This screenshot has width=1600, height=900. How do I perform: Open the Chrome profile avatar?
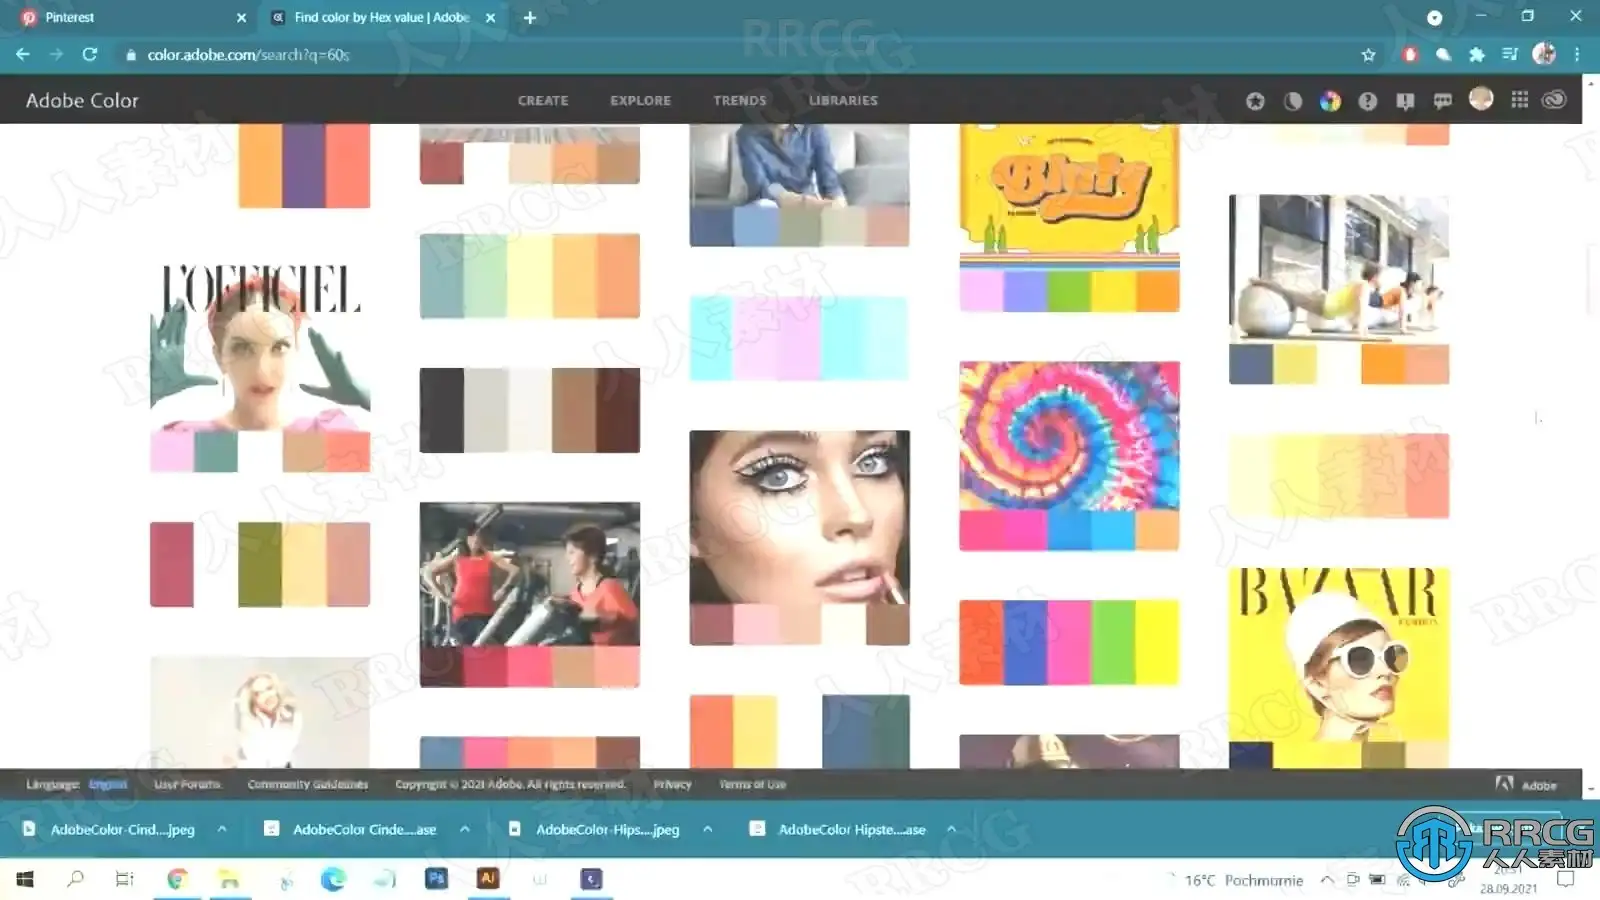[x=1544, y=54]
